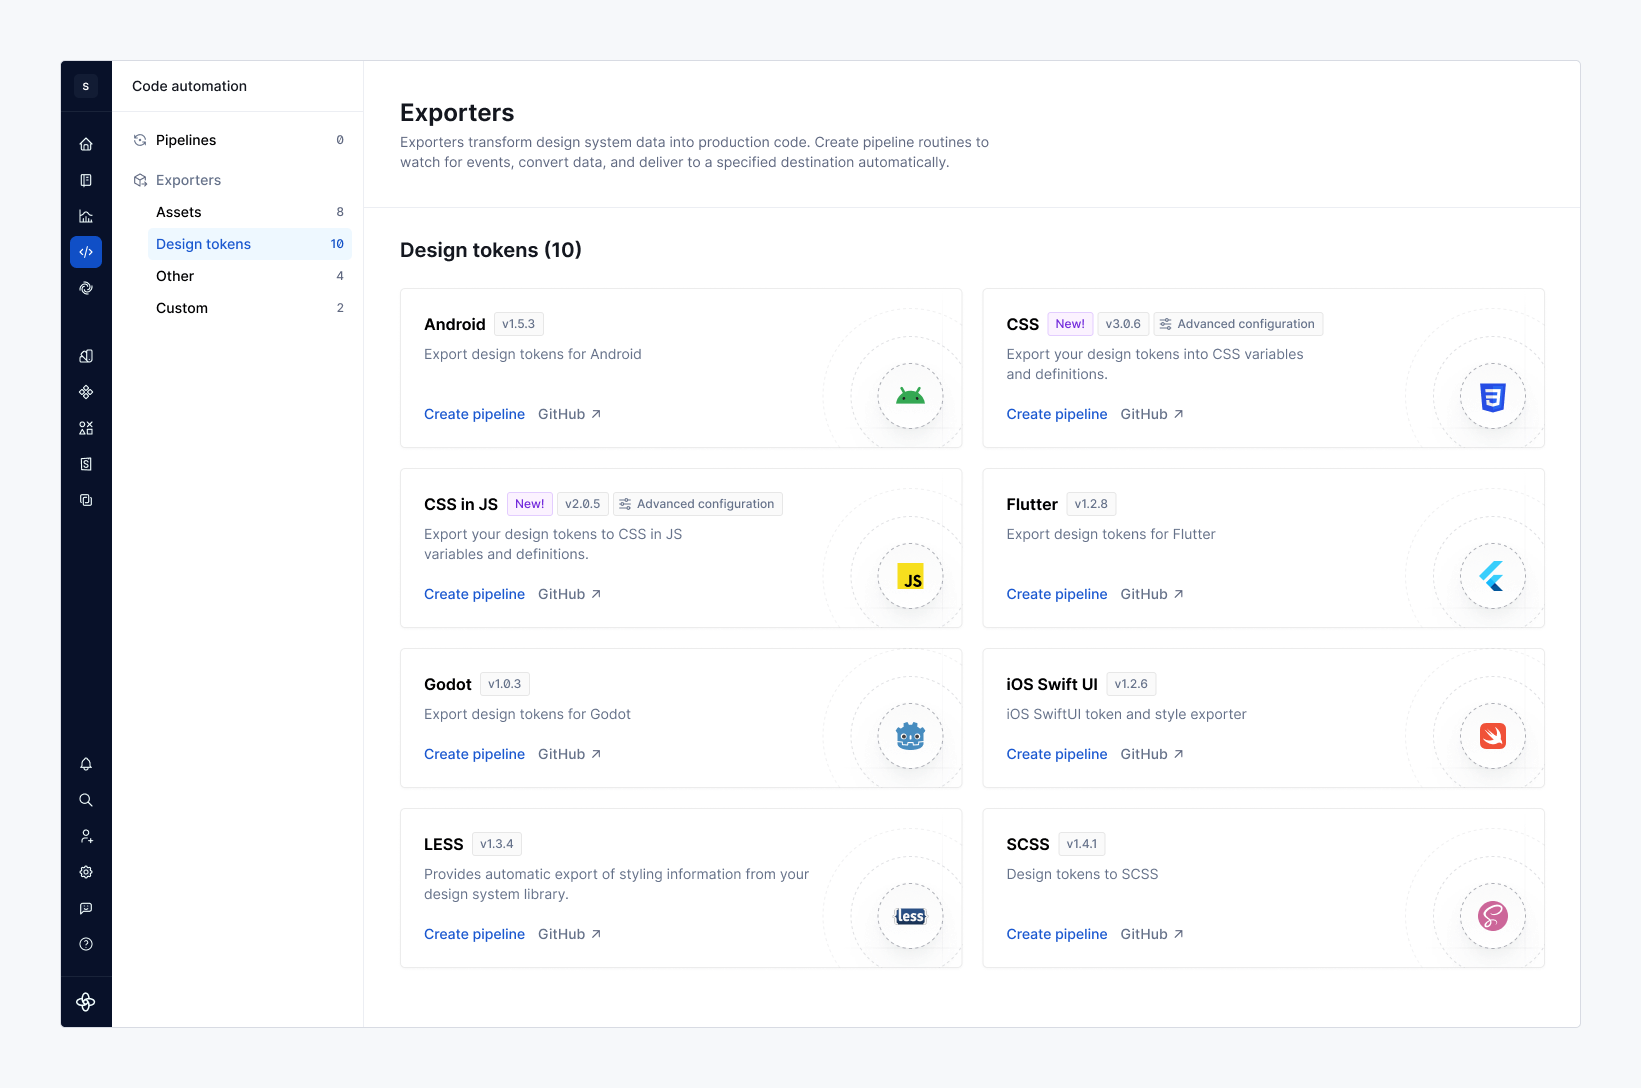Click the Godot robot icon
Viewport: 1641px width, 1088px height.
pyautogui.click(x=910, y=736)
